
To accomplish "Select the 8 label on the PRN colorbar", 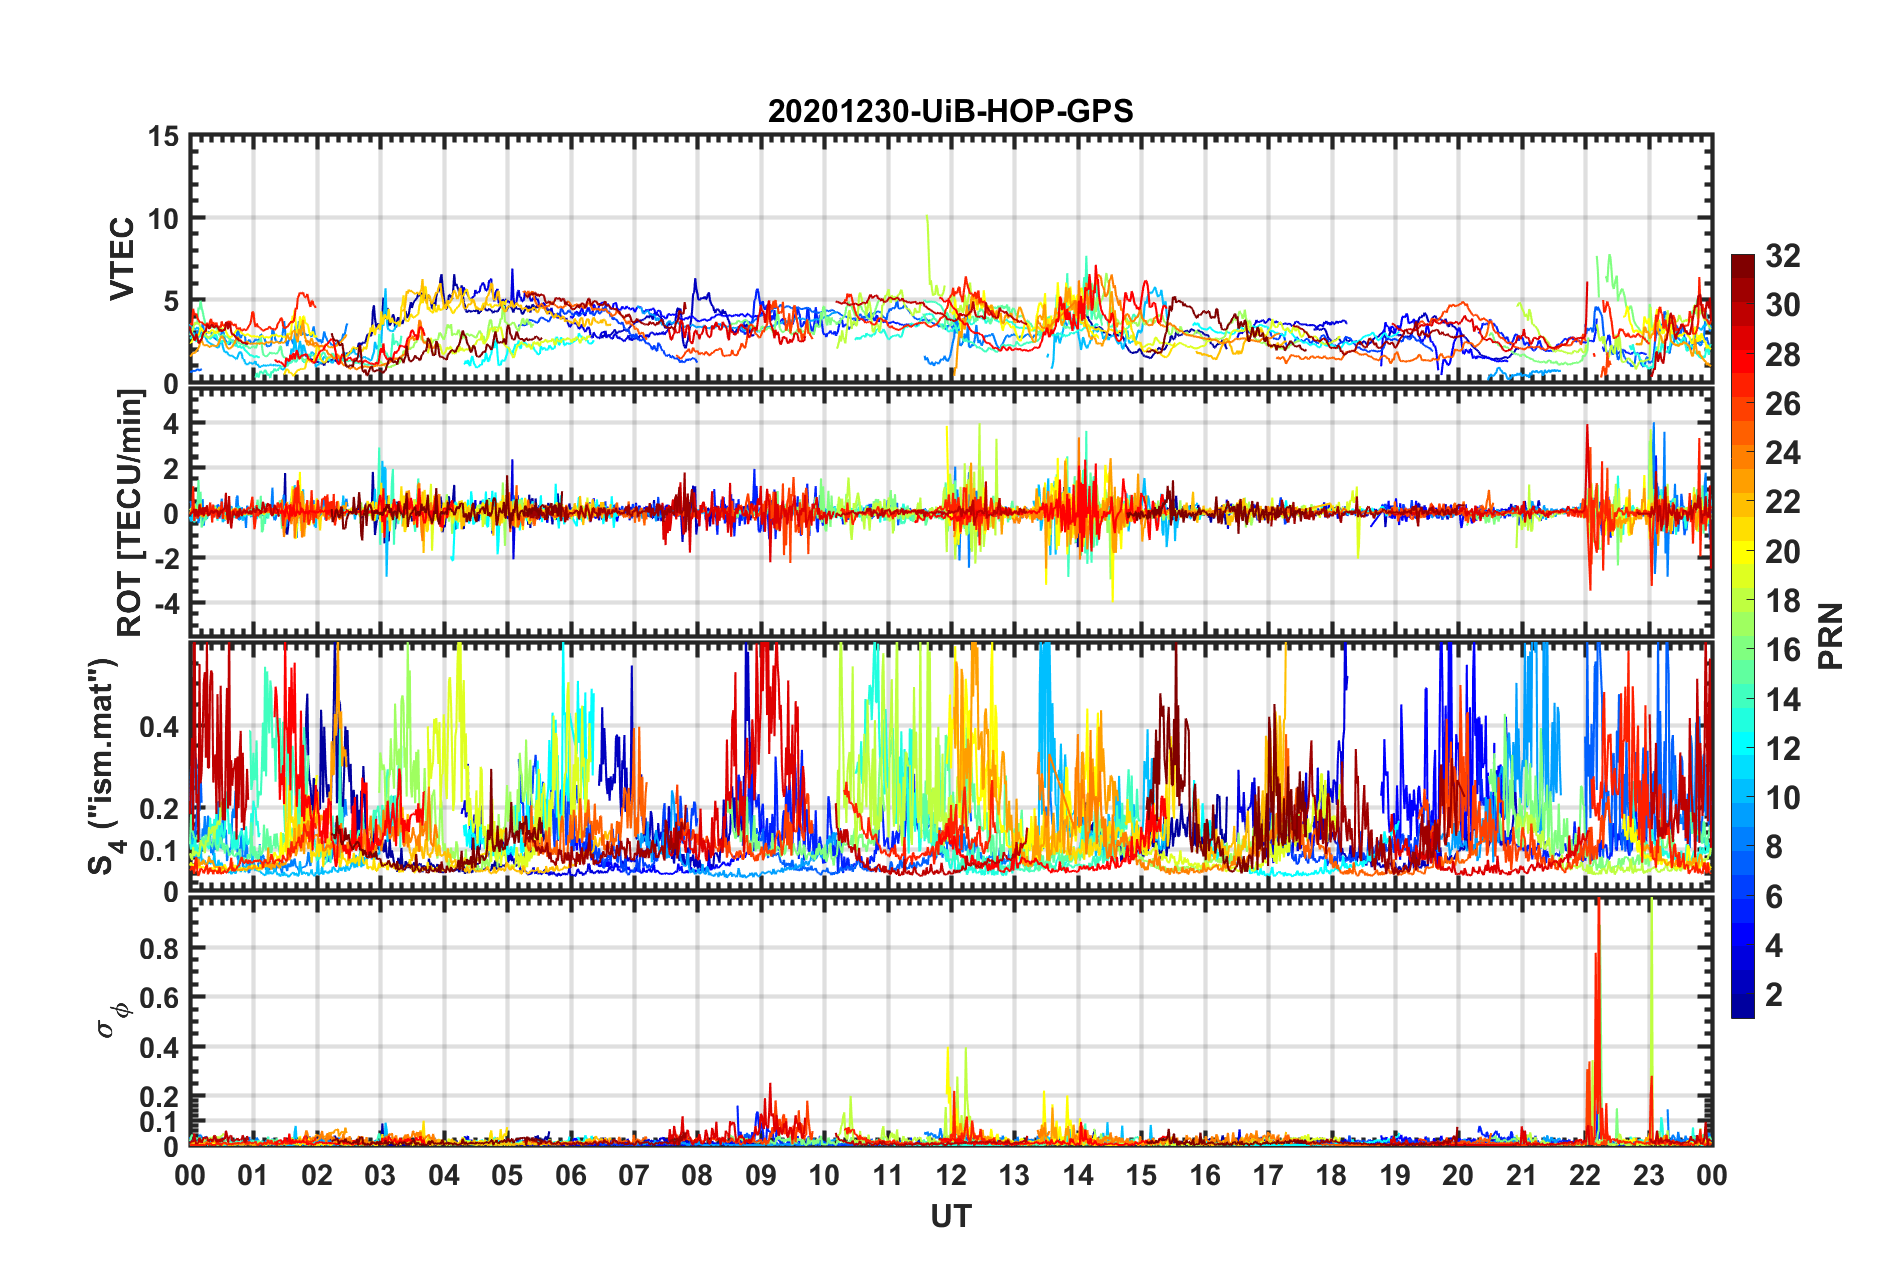I will pyautogui.click(x=1774, y=847).
